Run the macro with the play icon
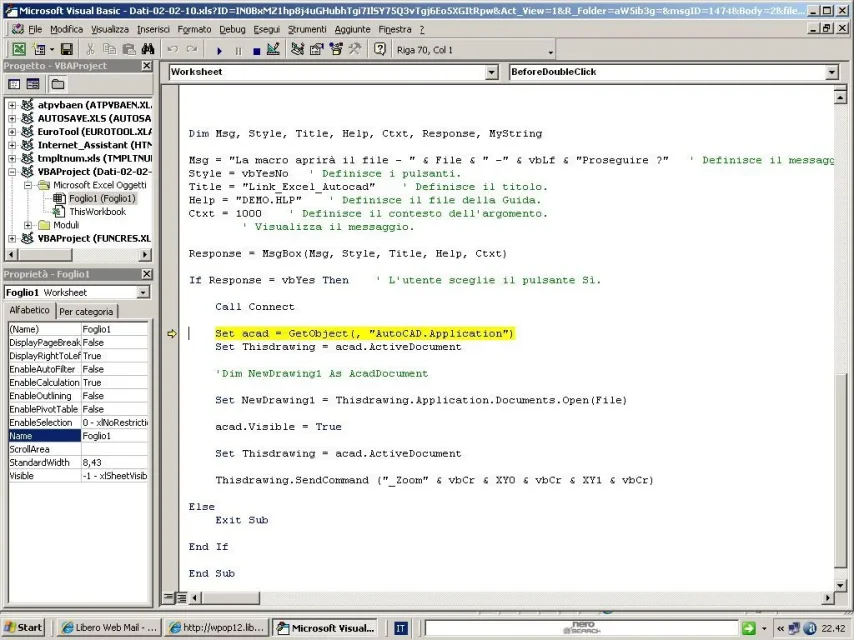Viewport: 854px width, 640px height. click(x=219, y=51)
